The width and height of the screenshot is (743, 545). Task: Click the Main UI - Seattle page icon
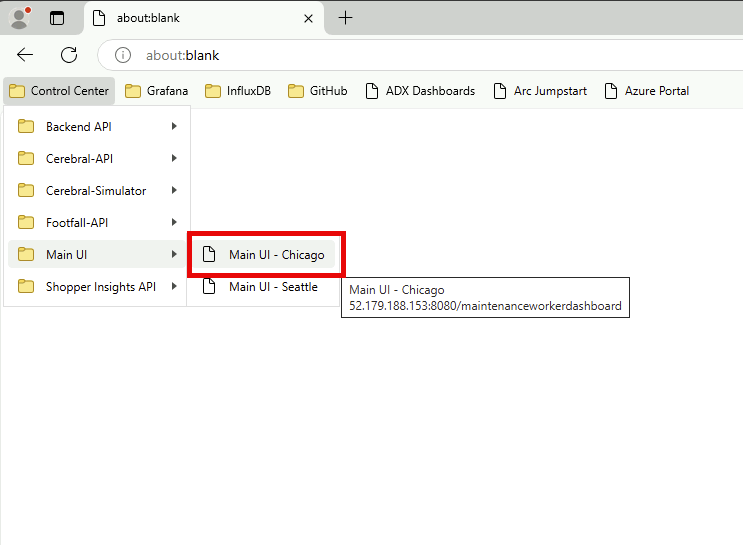tap(209, 286)
